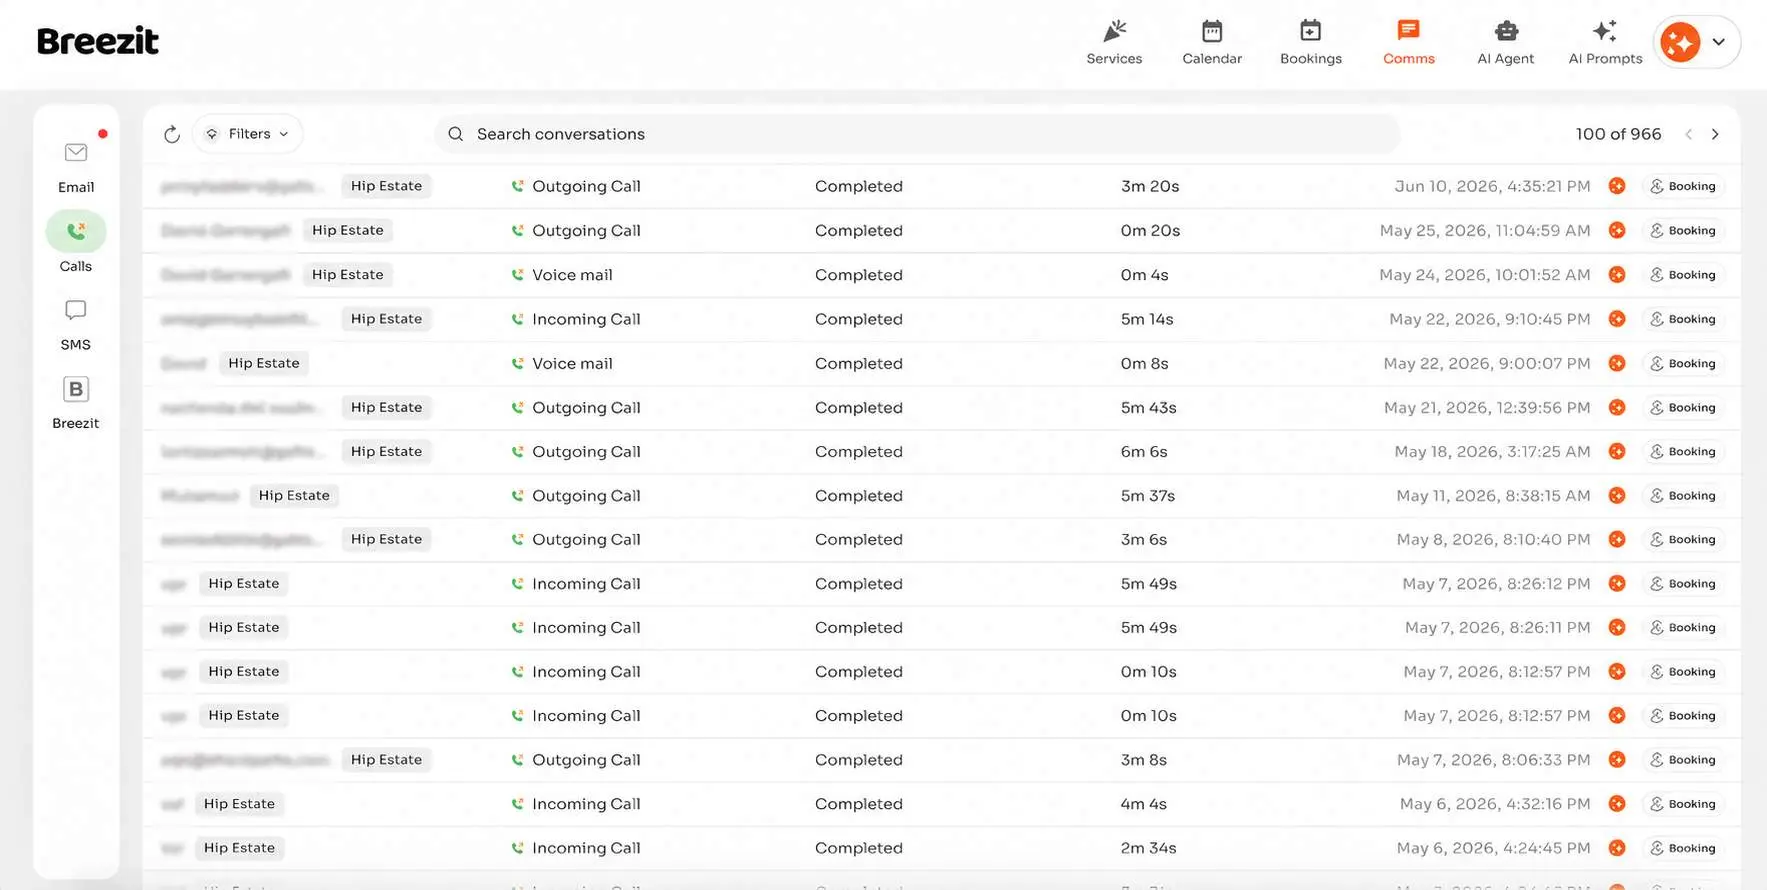Screen dimensions: 1767x890
Task: Open Incoming Call from May 7, 8:26:11 PM
Action: 941,627
